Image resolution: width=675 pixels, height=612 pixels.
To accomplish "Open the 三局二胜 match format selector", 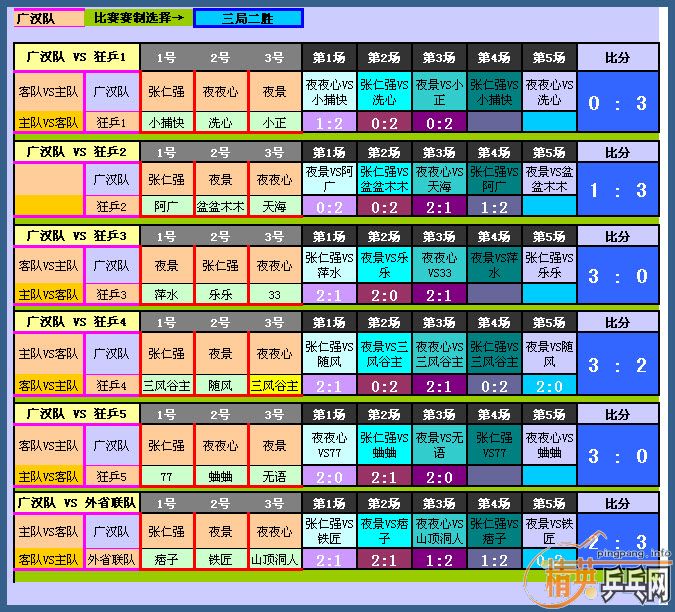I will (248, 19).
